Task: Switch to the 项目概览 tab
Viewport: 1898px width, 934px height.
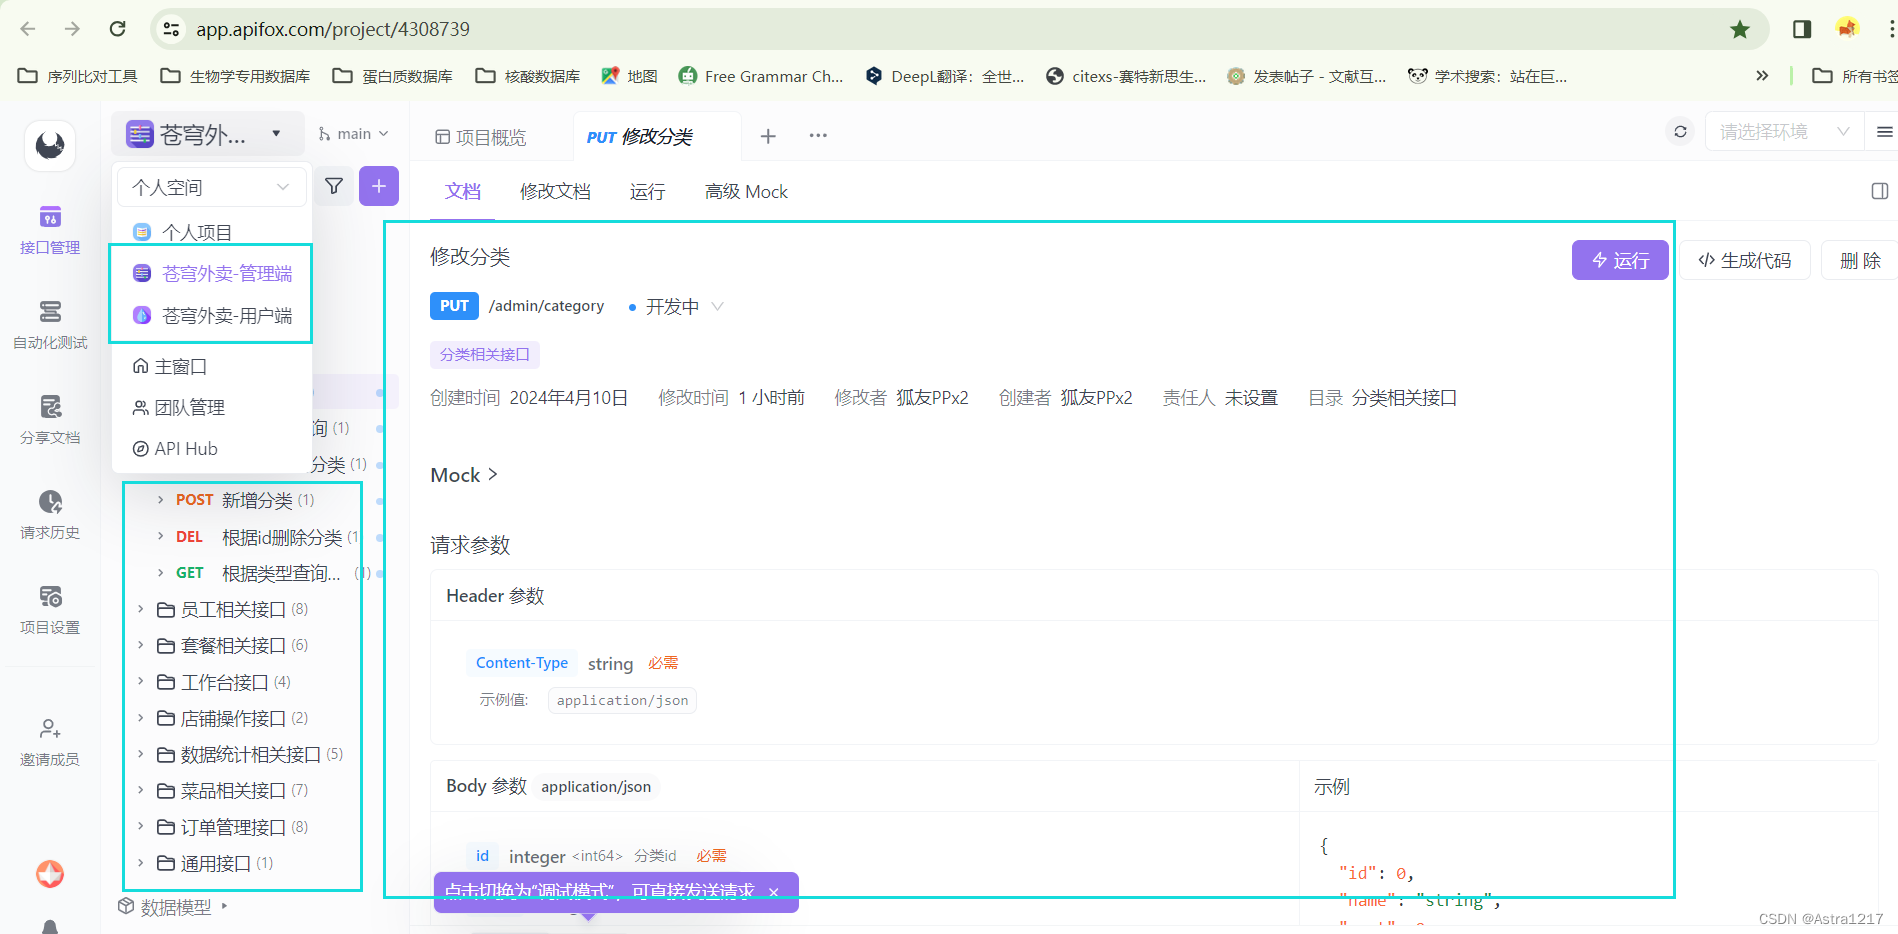Action: click(481, 137)
